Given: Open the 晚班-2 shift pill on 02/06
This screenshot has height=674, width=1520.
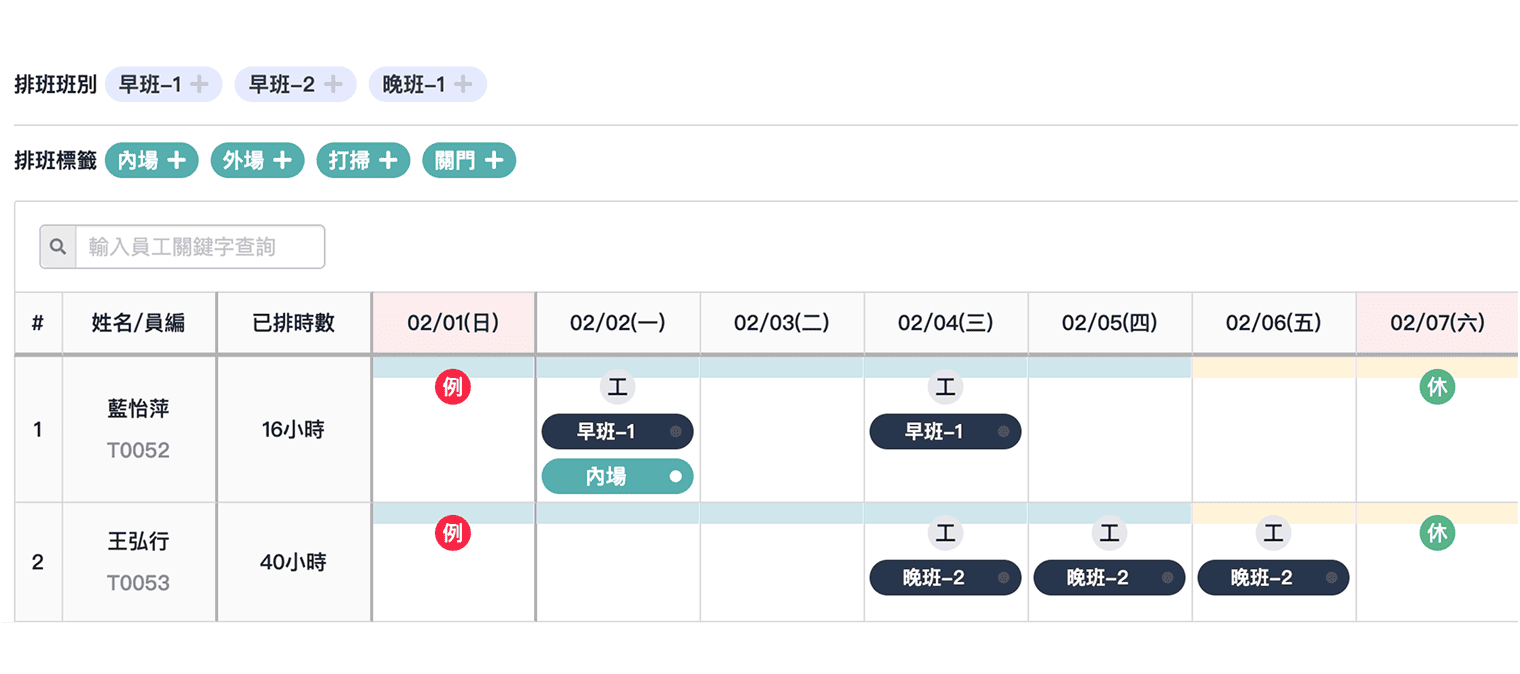Looking at the screenshot, I should coord(1273,577).
